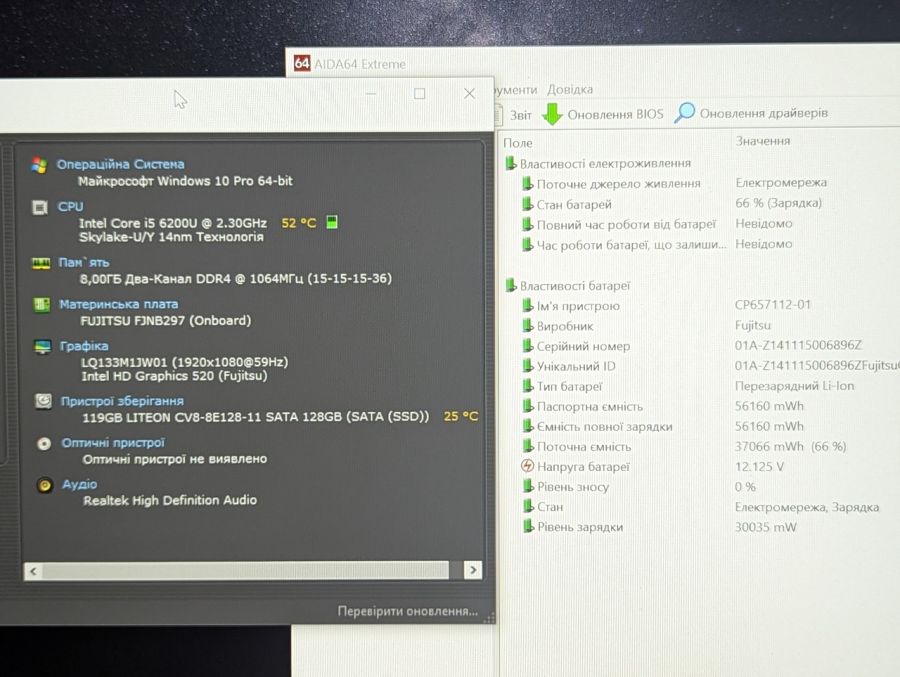Select the Паспортна ємність row

pyautogui.click(x=583, y=406)
